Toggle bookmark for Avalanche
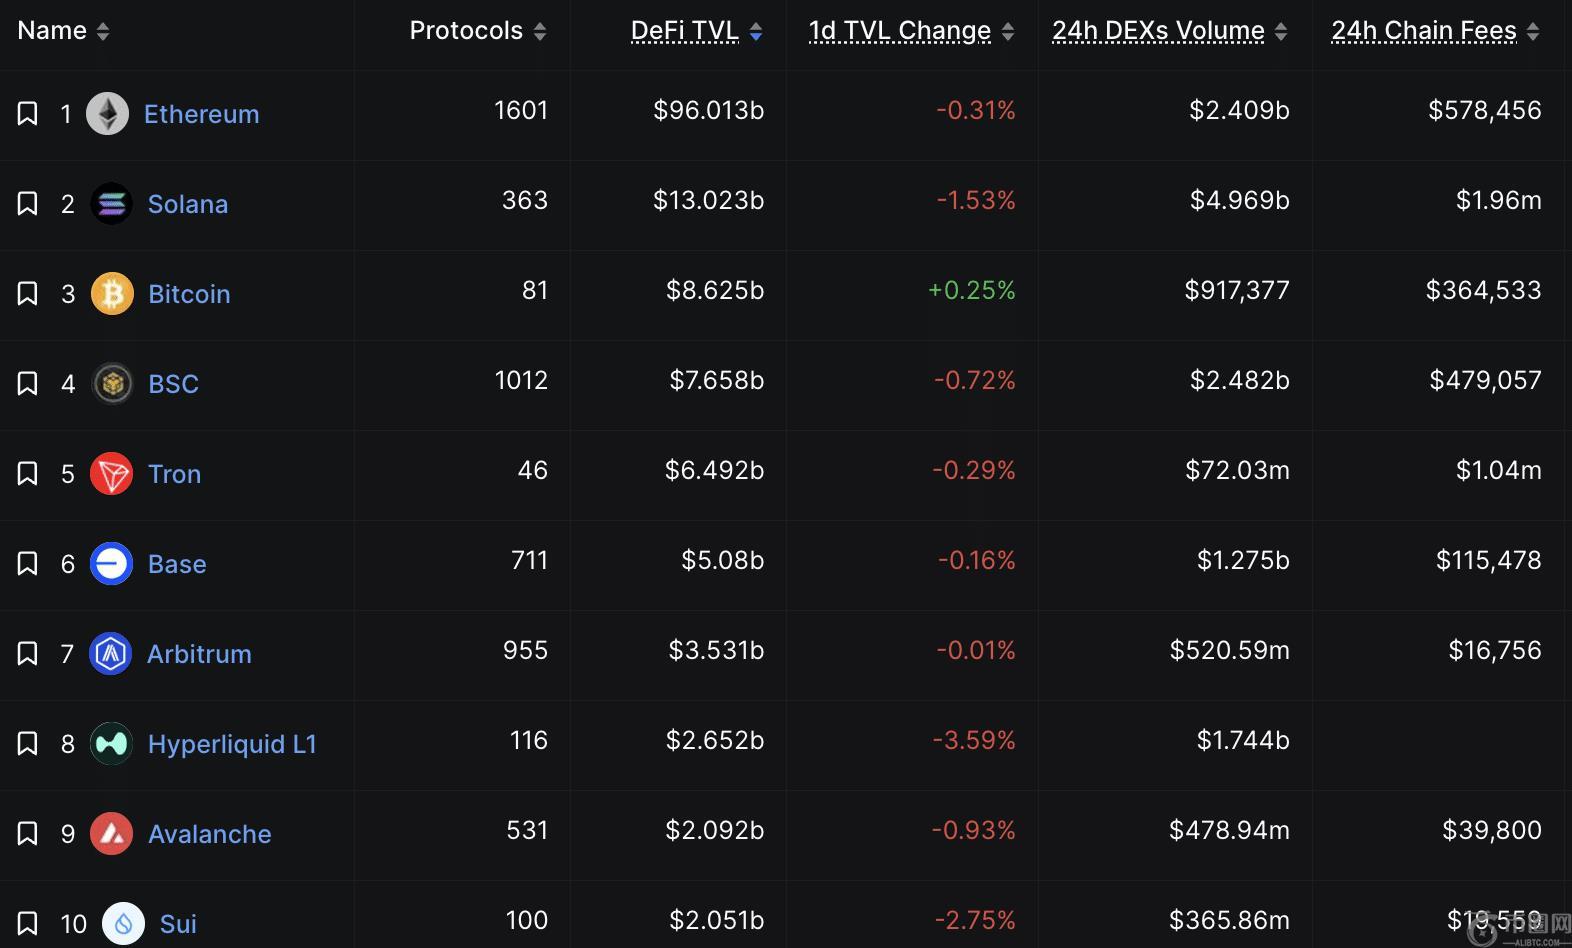 pyautogui.click(x=28, y=834)
